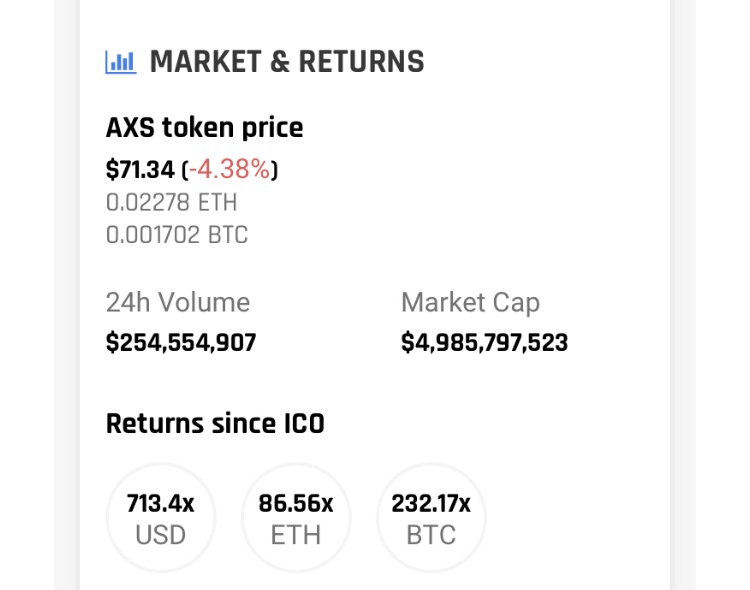
Task: Select the 0.001702 BTC price
Action: [x=177, y=235]
